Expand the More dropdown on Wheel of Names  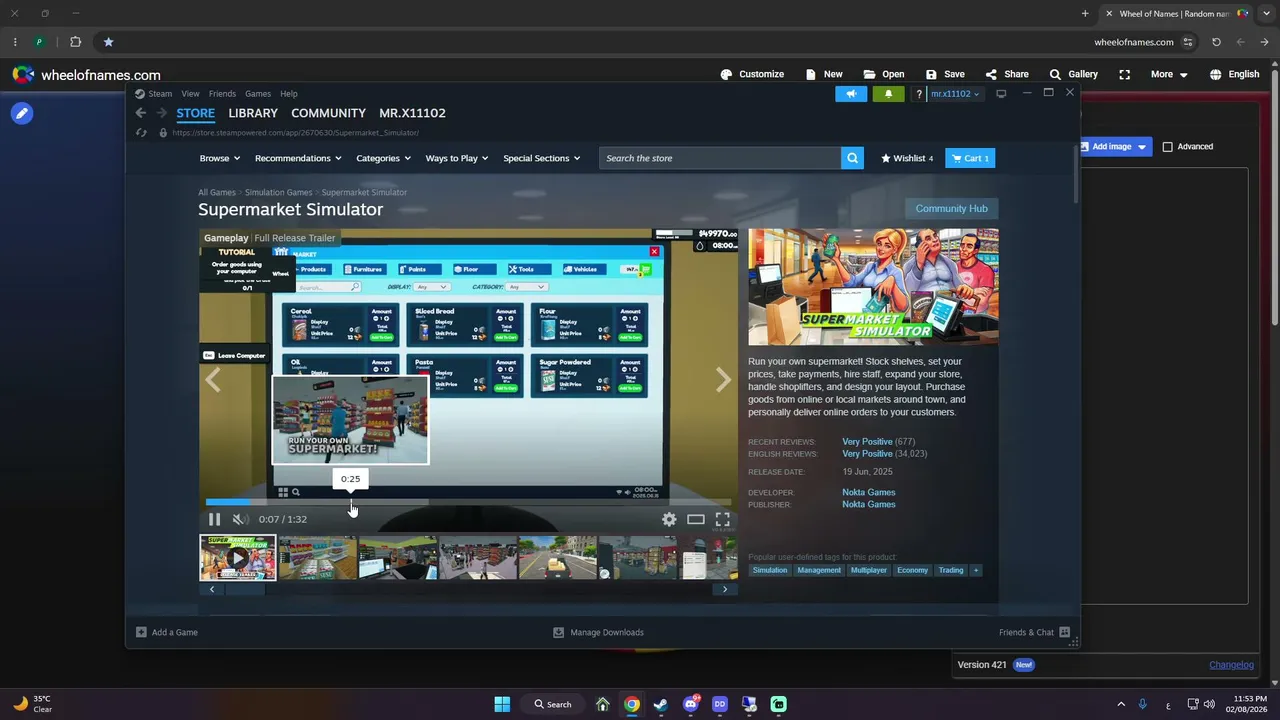coord(1169,74)
